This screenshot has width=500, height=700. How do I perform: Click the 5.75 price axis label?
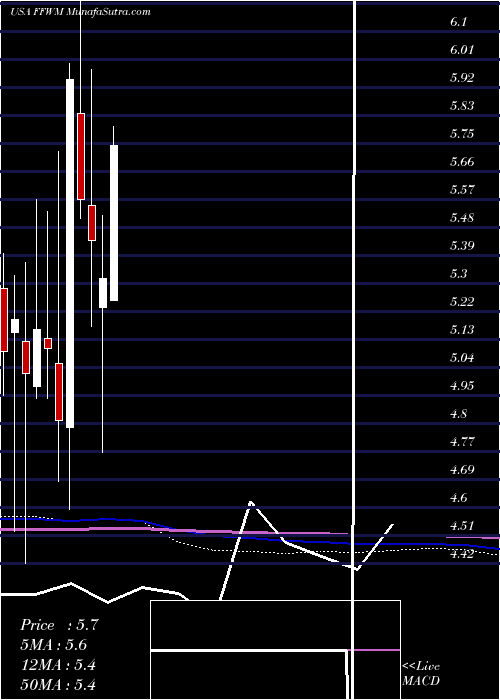tap(462, 134)
